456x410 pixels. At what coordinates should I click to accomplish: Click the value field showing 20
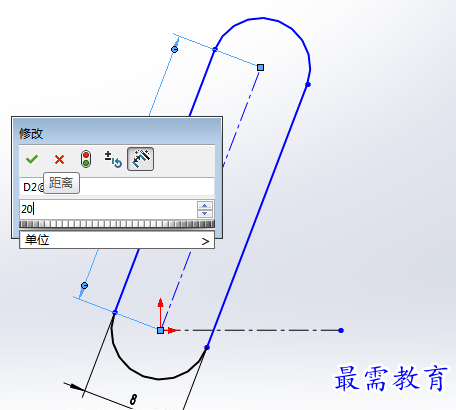107,209
